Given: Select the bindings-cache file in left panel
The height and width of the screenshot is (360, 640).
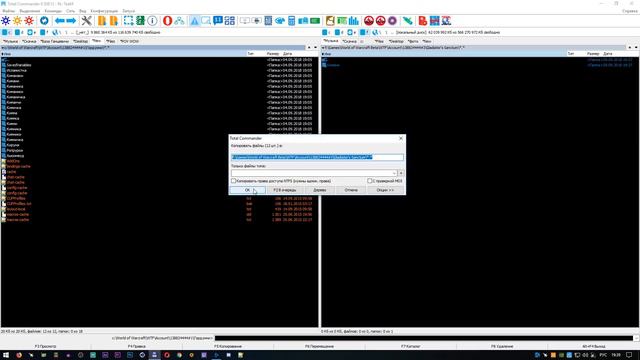Looking at the screenshot, I should pyautogui.click(x=18, y=167).
